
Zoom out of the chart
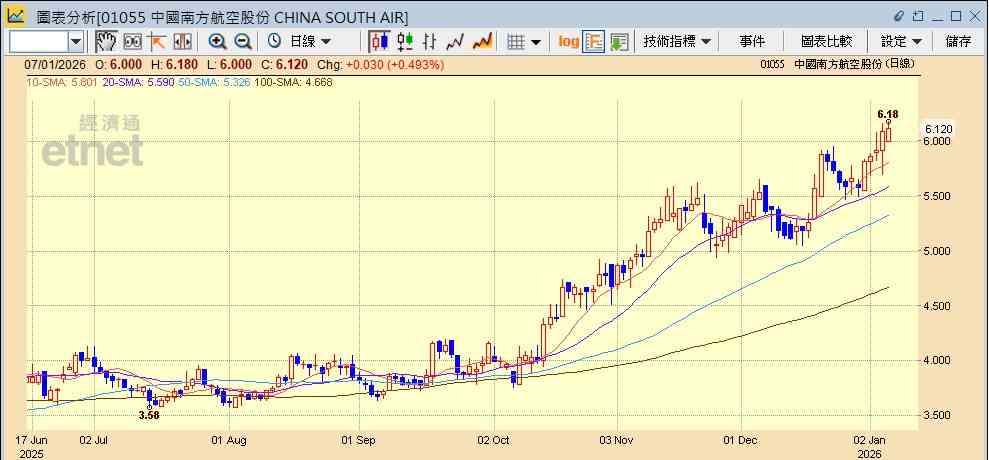(243, 42)
